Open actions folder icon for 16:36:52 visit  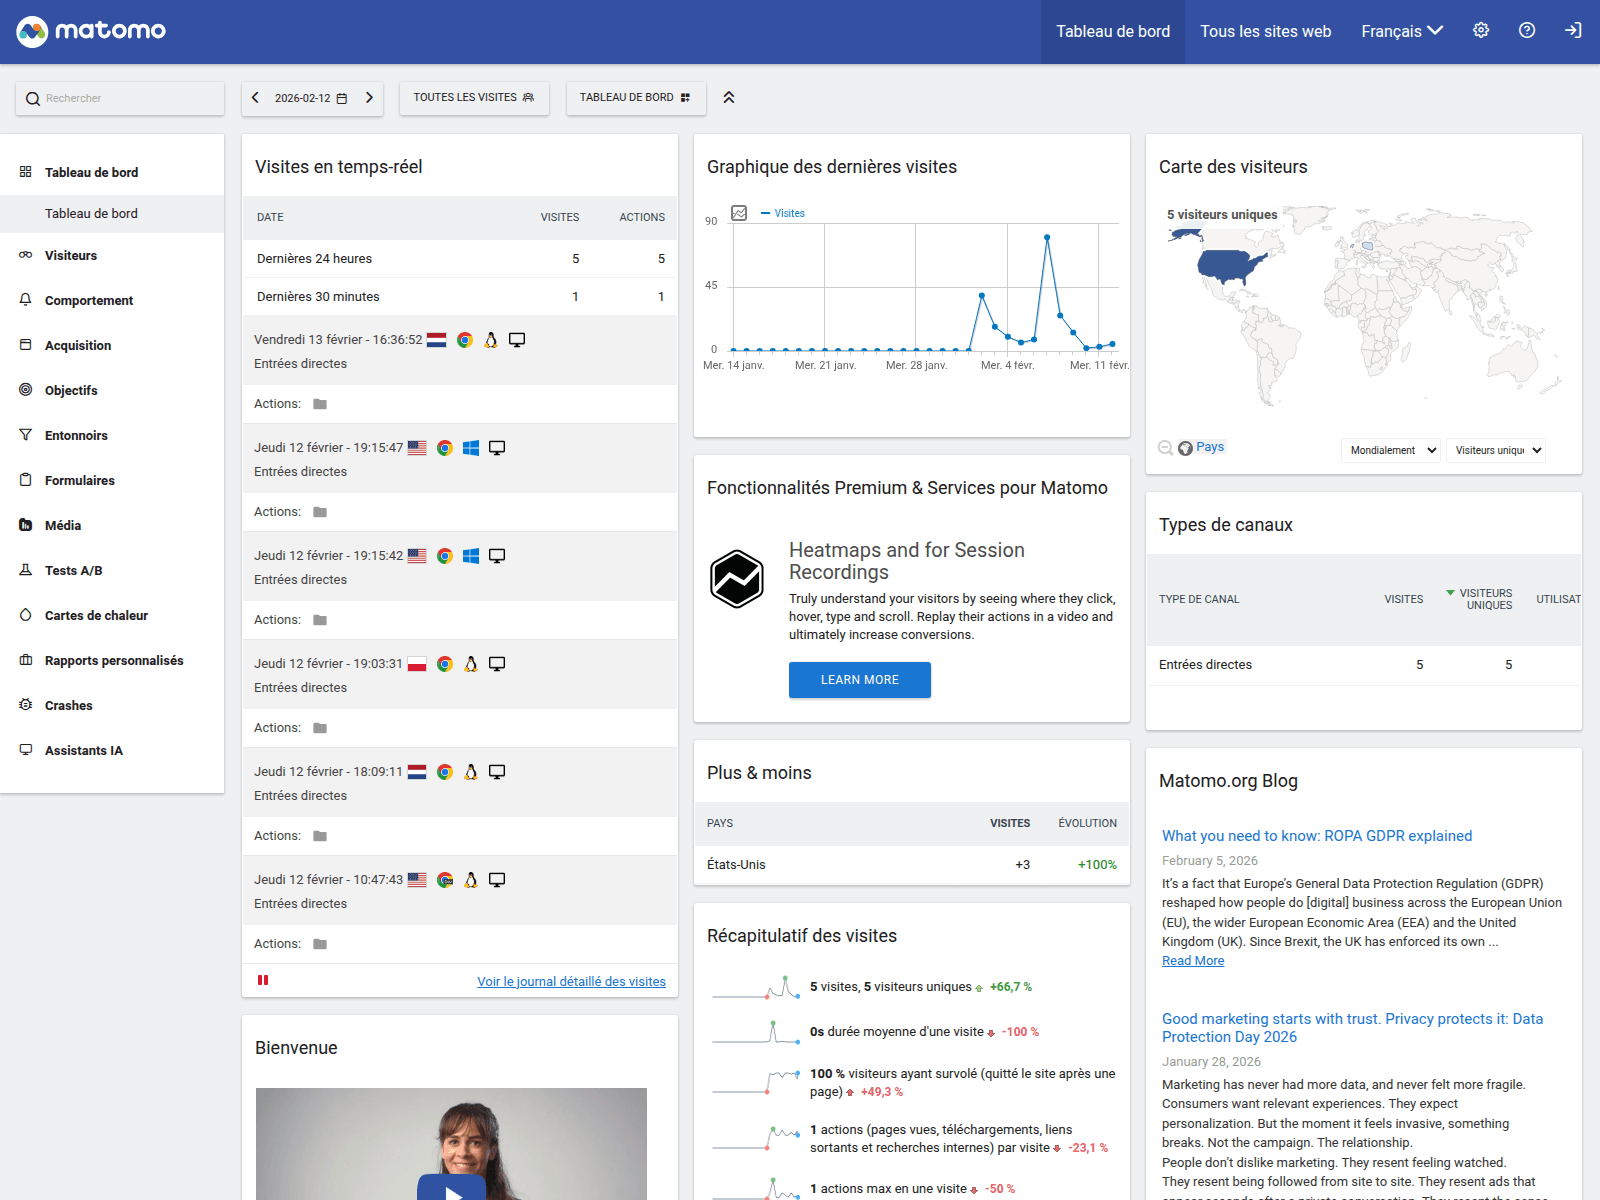320,404
